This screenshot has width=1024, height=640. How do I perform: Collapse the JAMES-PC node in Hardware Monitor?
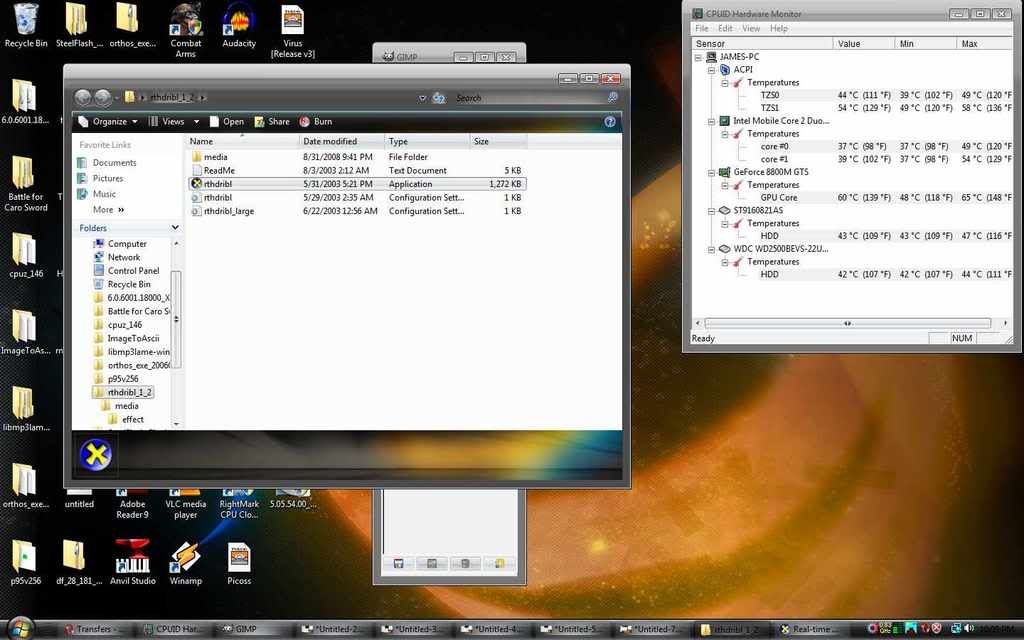pyautogui.click(x=698, y=57)
